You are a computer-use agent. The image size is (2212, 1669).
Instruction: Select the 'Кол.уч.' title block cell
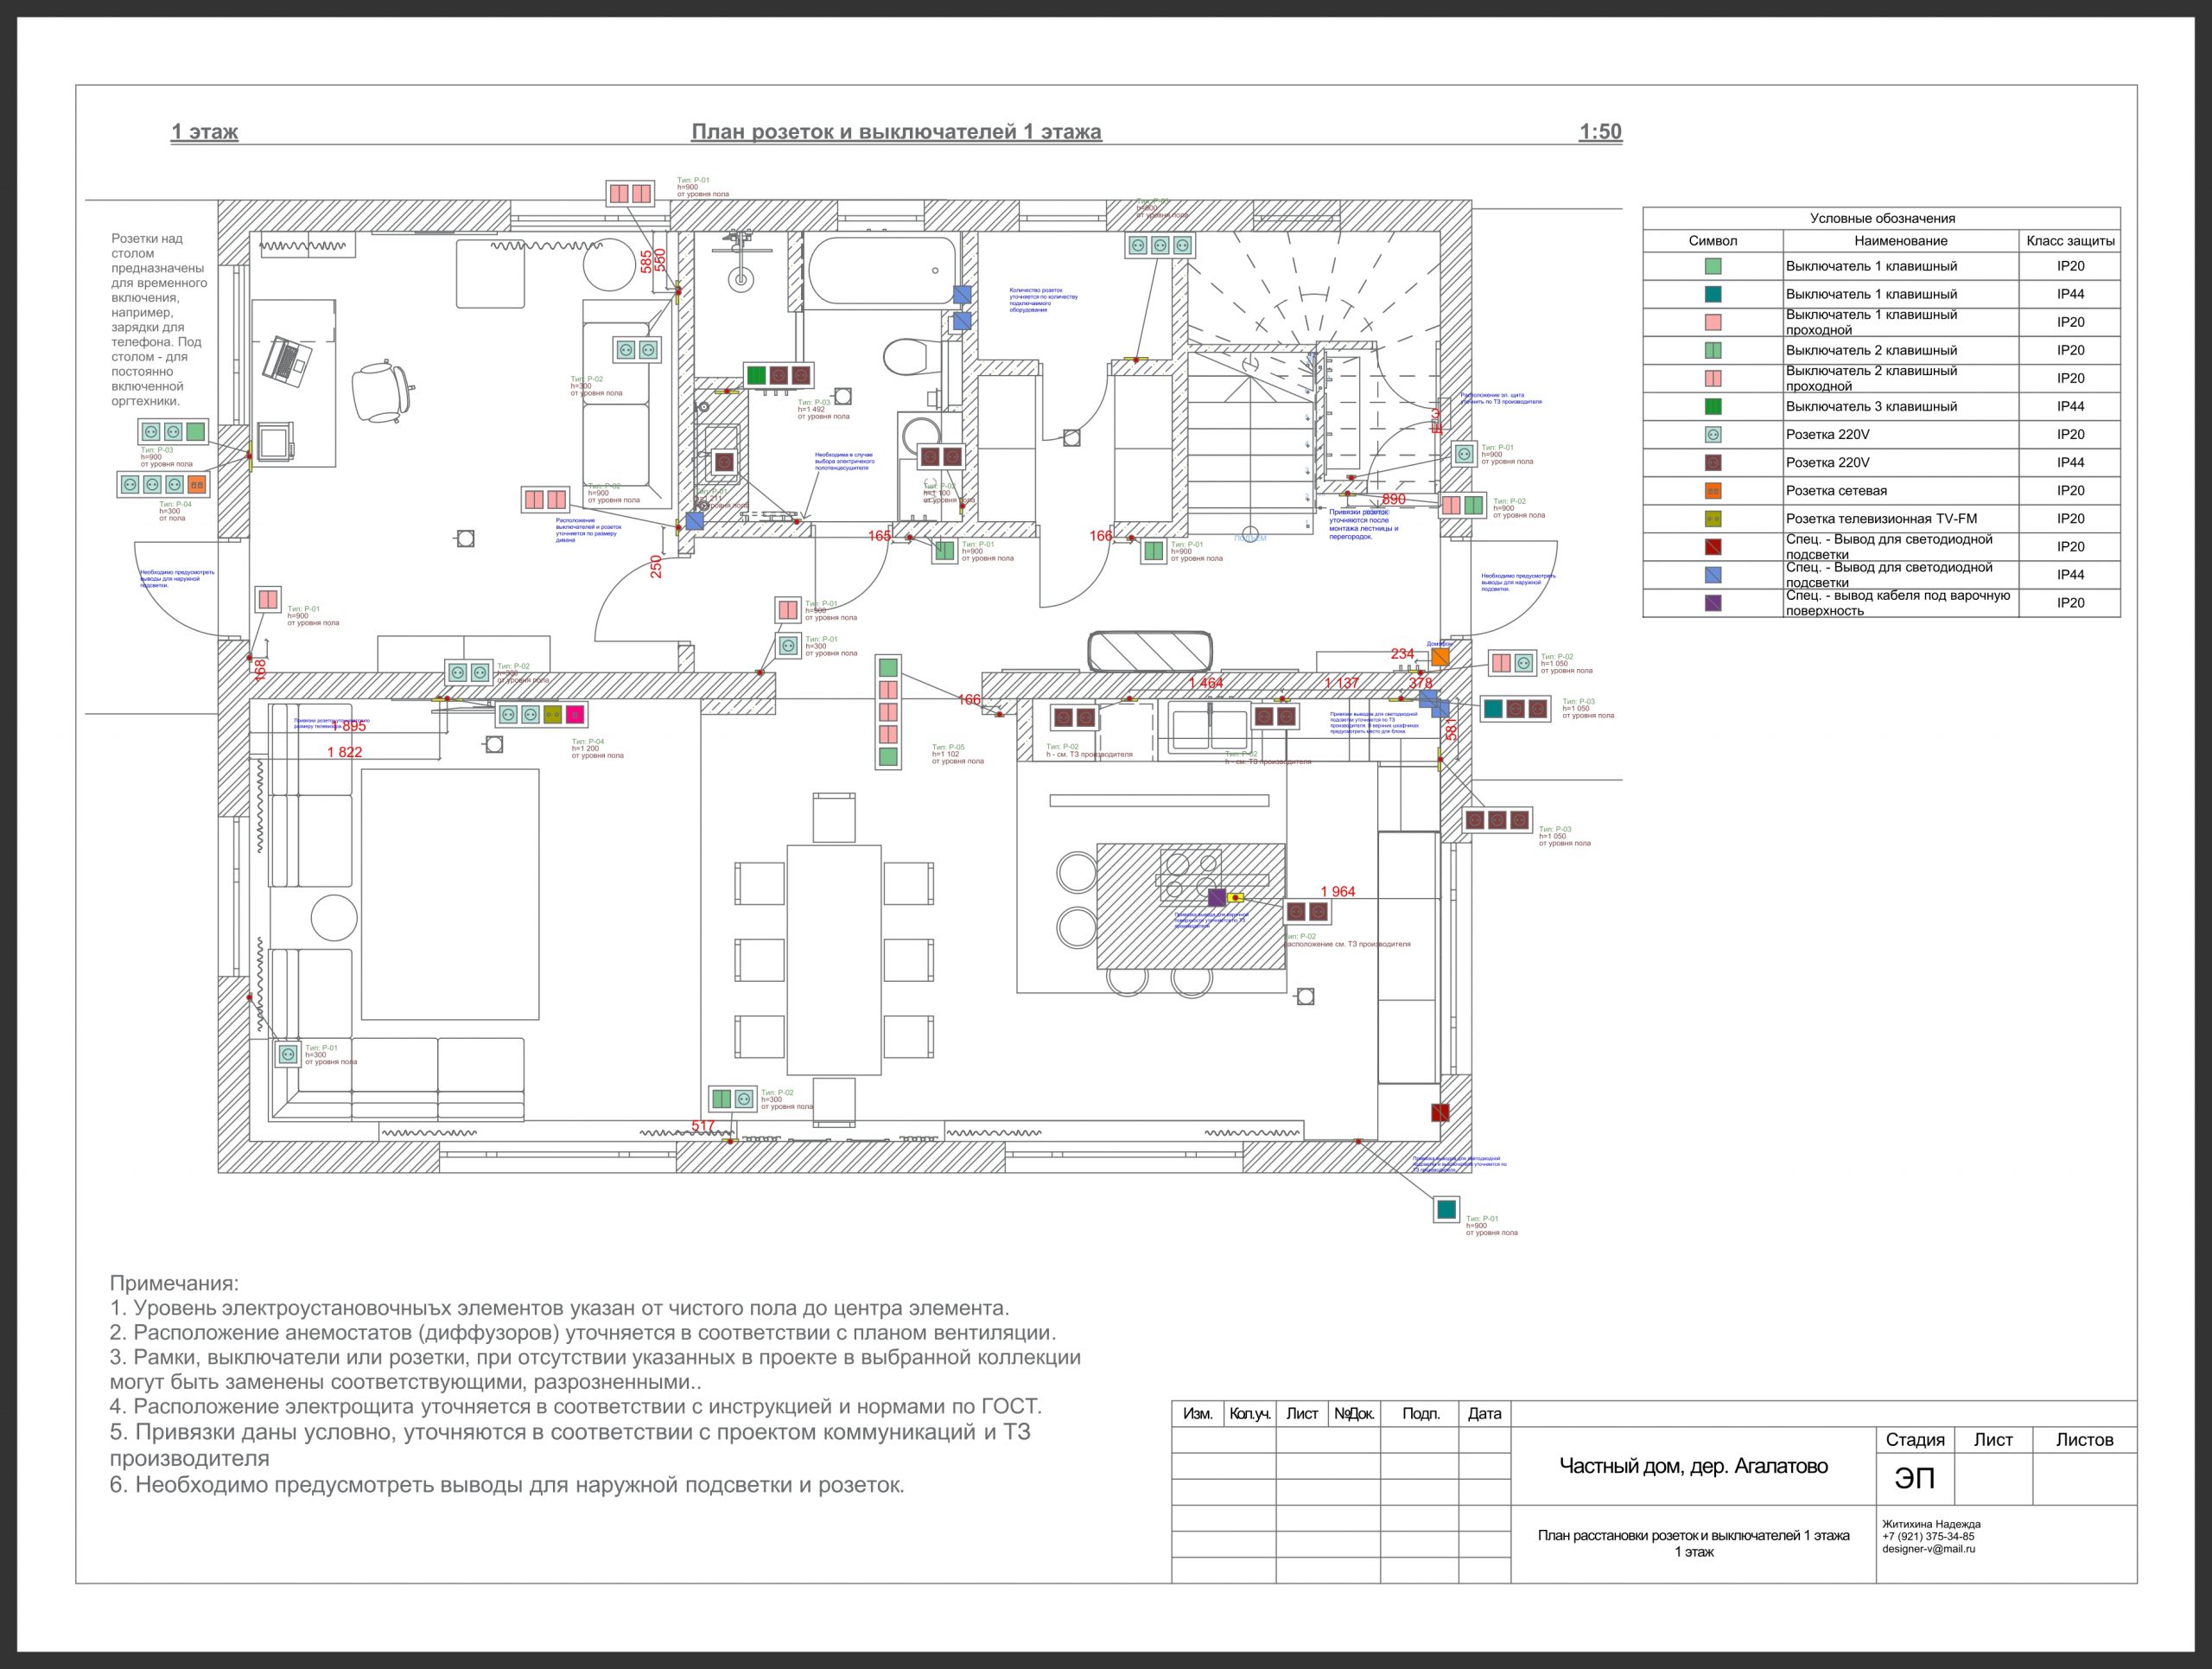[1250, 1414]
